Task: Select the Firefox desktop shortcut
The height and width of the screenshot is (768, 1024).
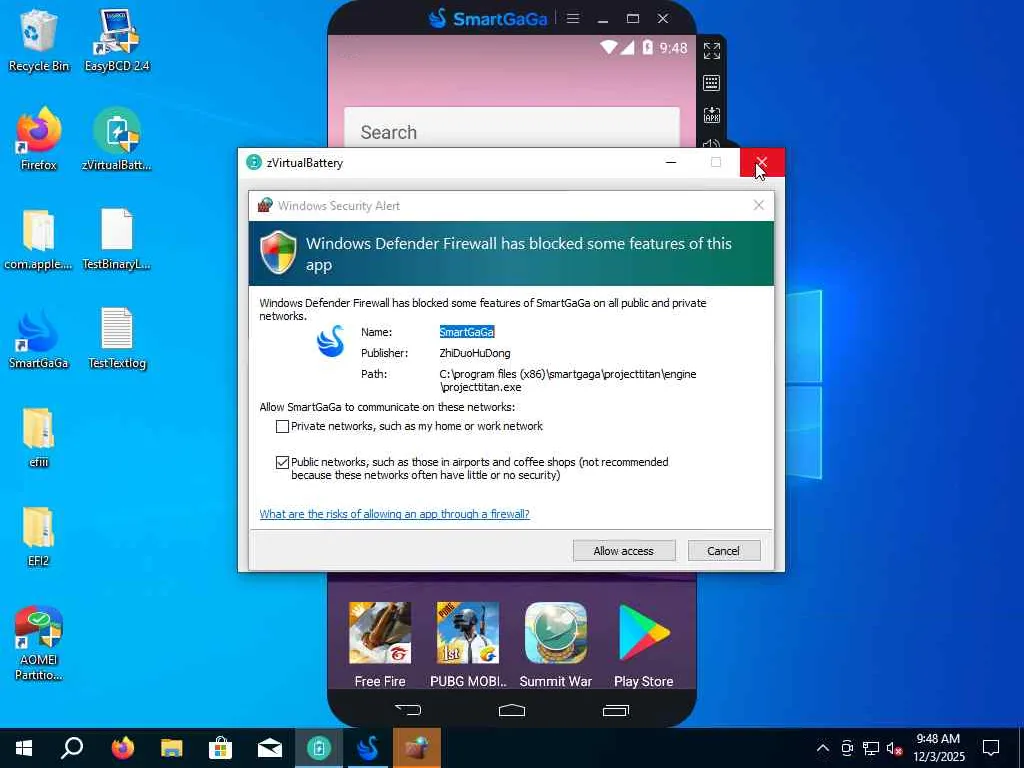Action: (x=39, y=139)
